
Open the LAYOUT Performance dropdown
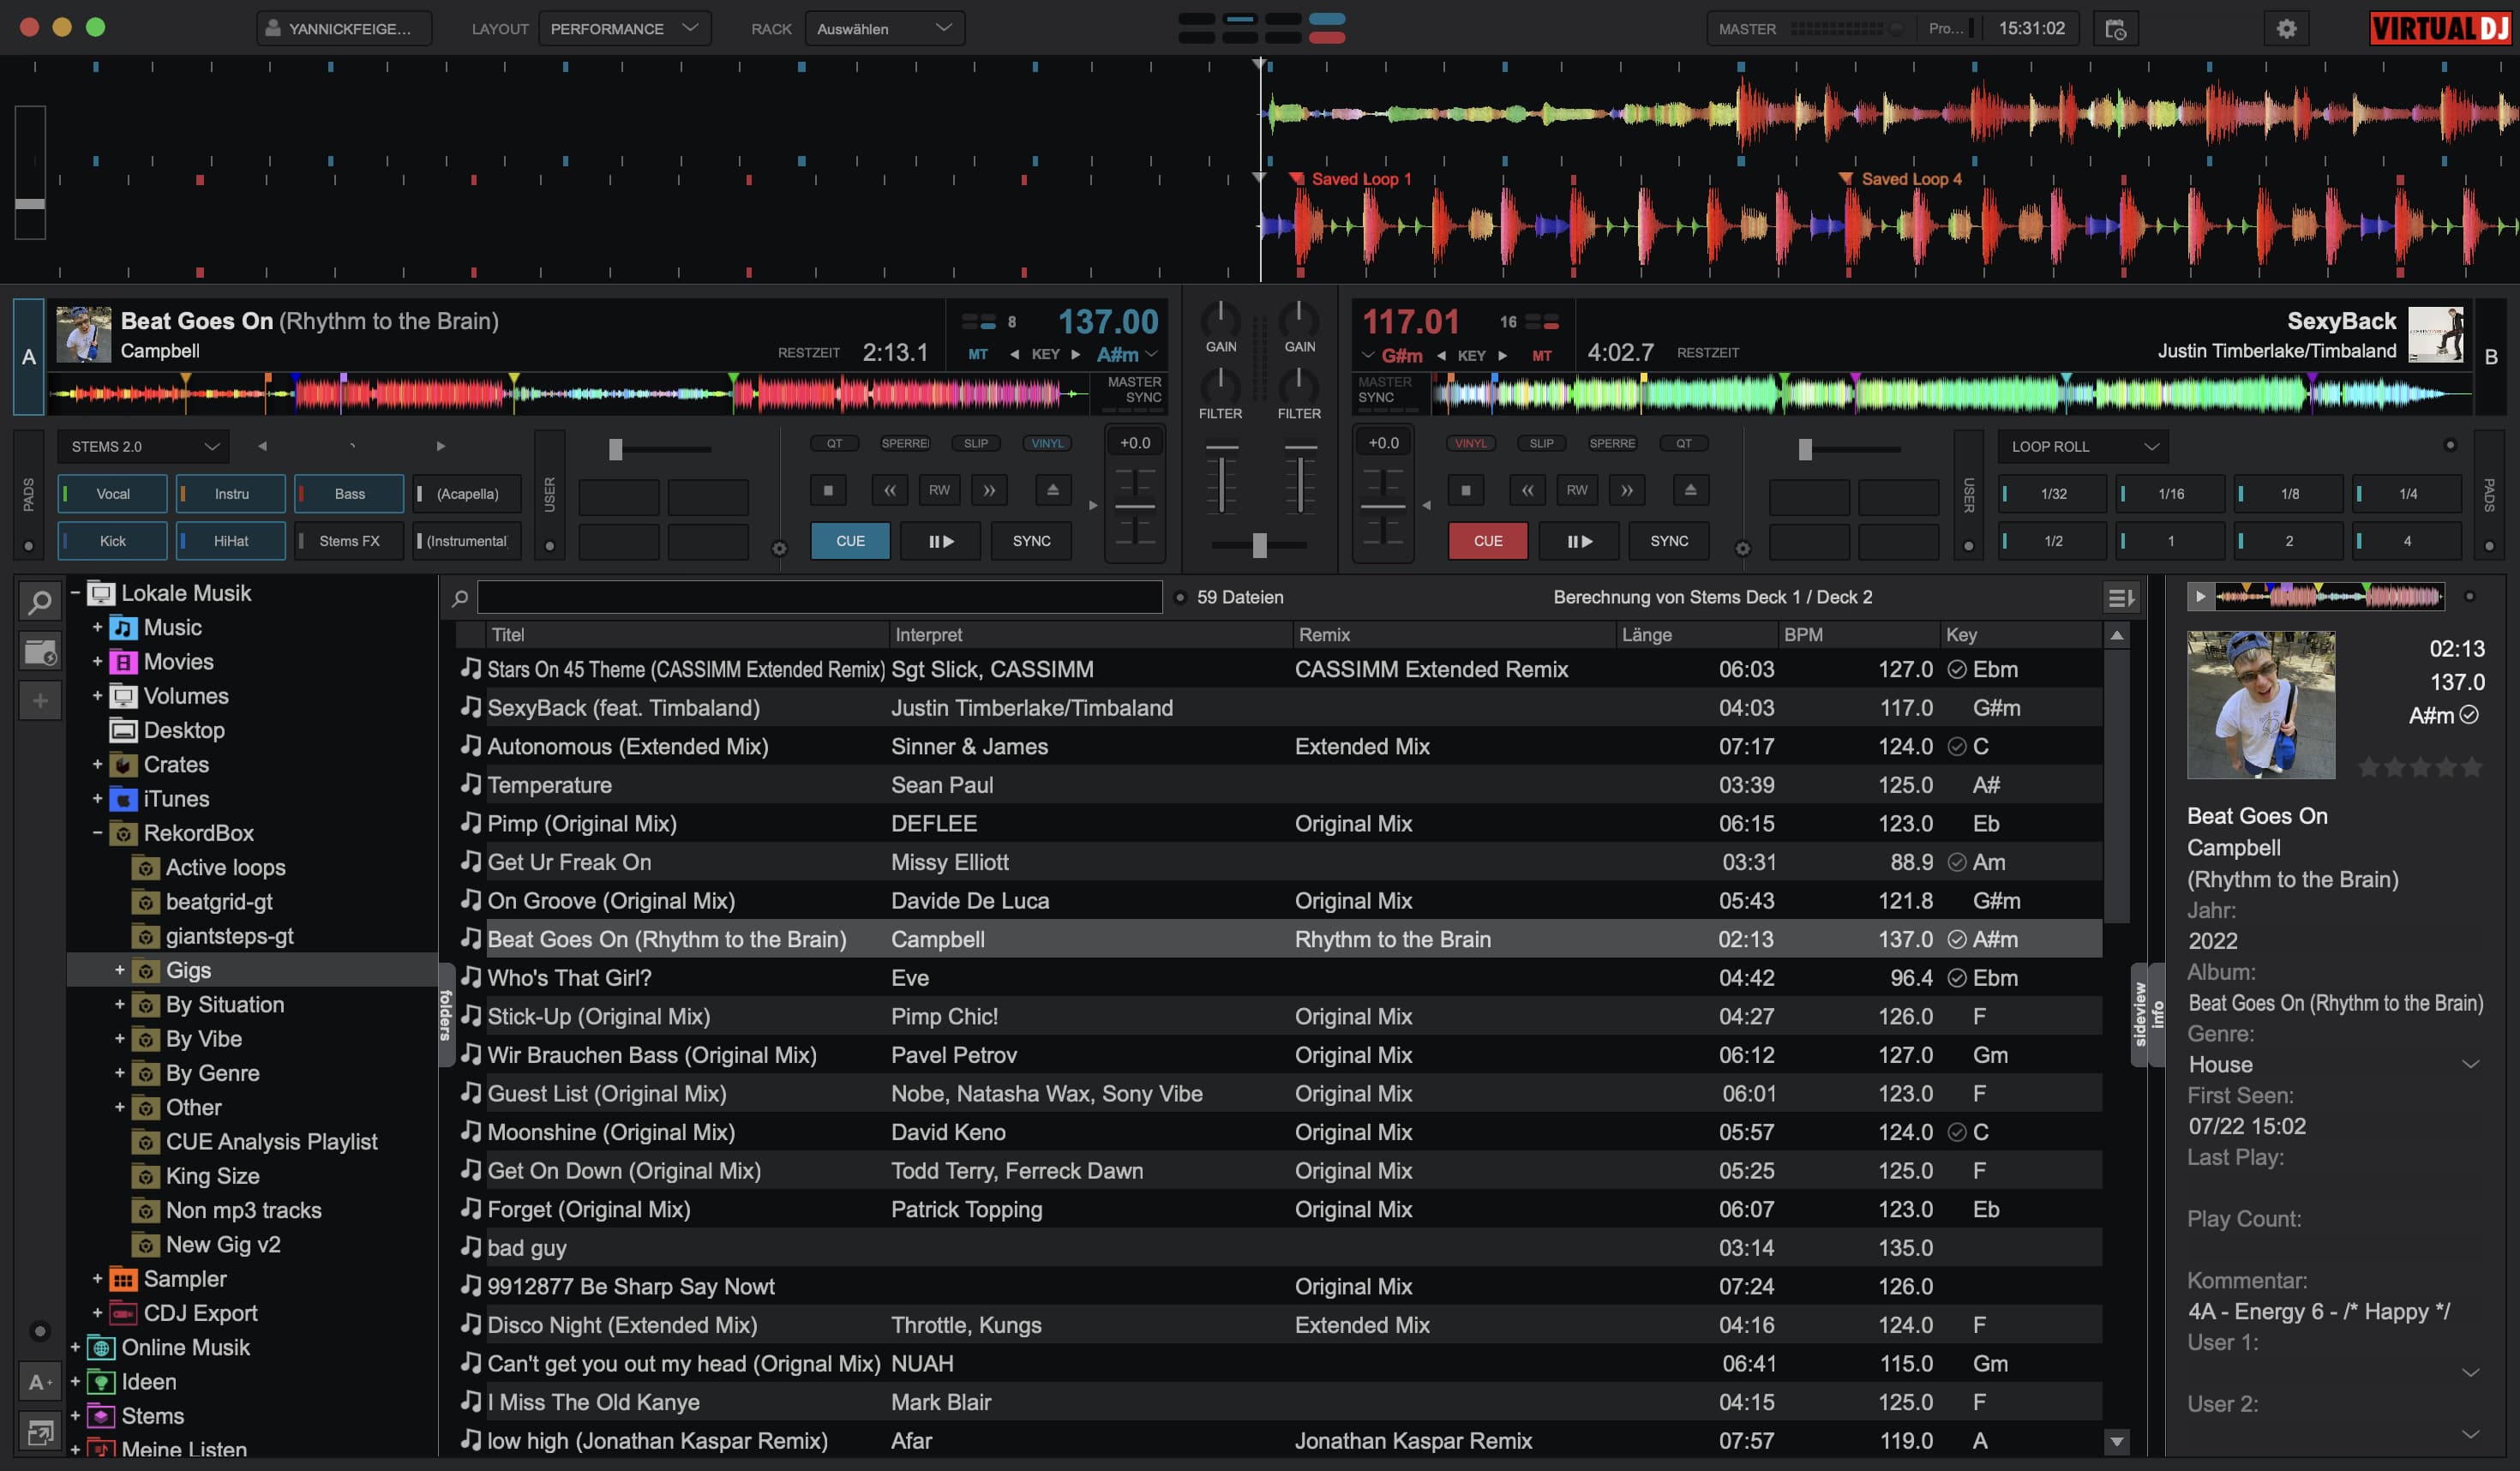625,28
